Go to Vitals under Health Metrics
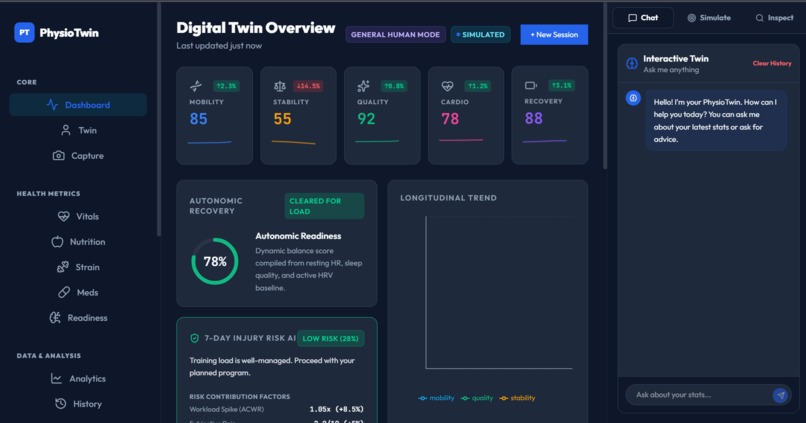Image resolution: width=806 pixels, height=423 pixels. (x=78, y=216)
